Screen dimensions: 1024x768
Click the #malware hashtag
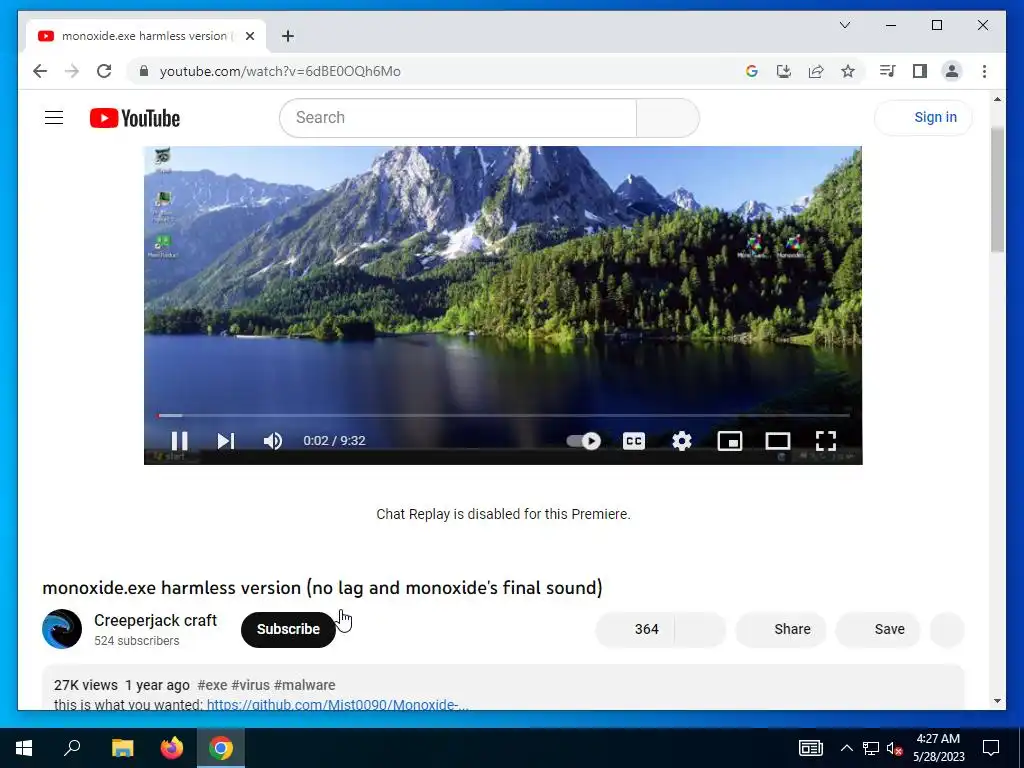(304, 685)
